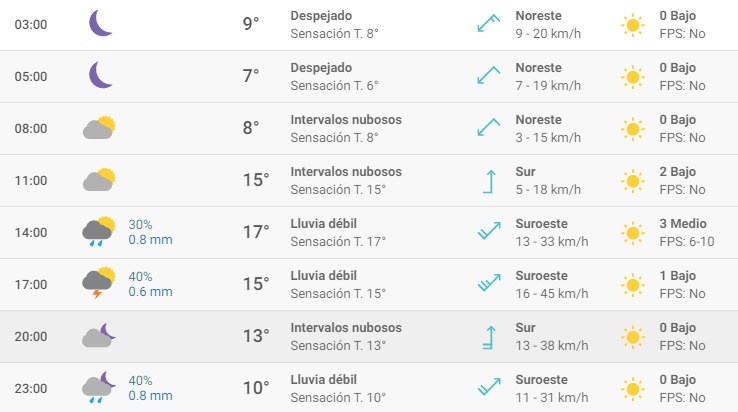
Task: Click the moon icon at 03:00
Action: click(100, 24)
